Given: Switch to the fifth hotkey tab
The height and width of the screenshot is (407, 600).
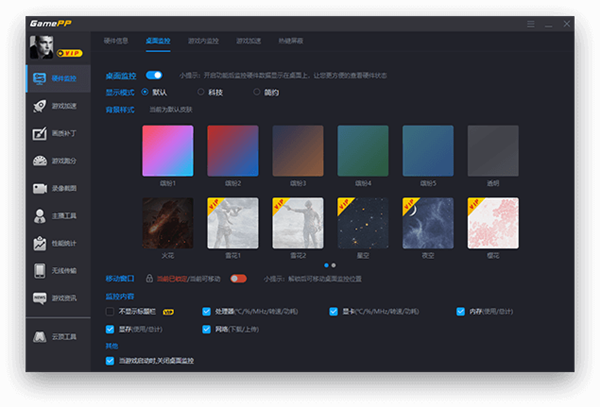Looking at the screenshot, I should [291, 41].
